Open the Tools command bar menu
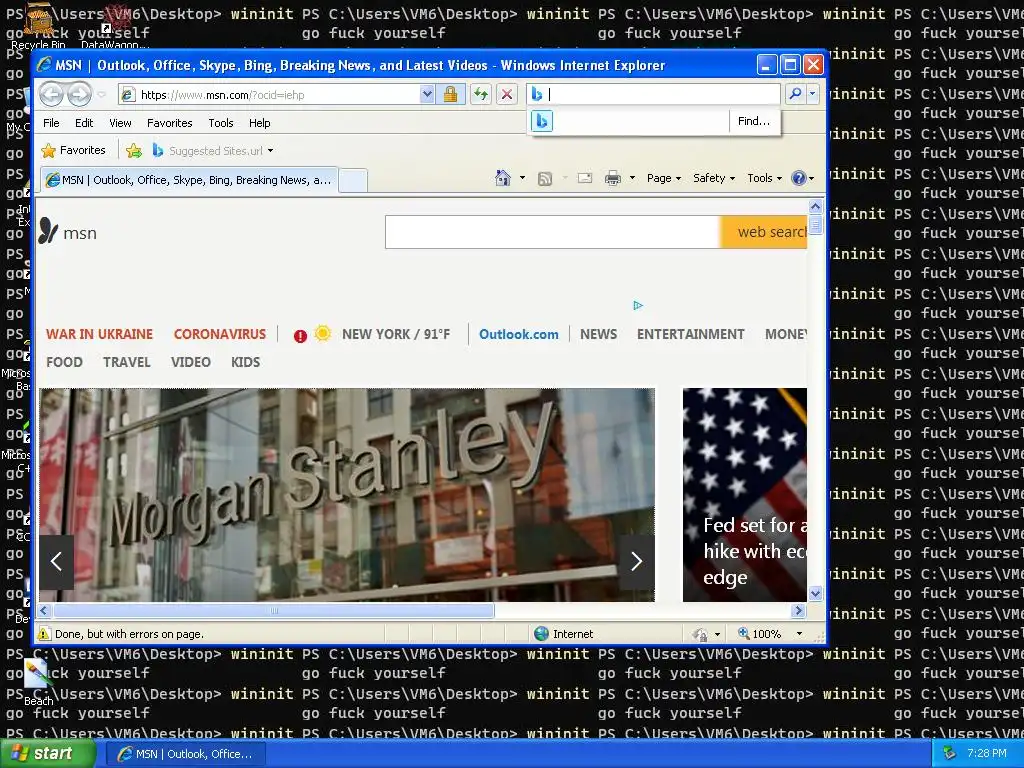The height and width of the screenshot is (768, 1024). point(764,178)
